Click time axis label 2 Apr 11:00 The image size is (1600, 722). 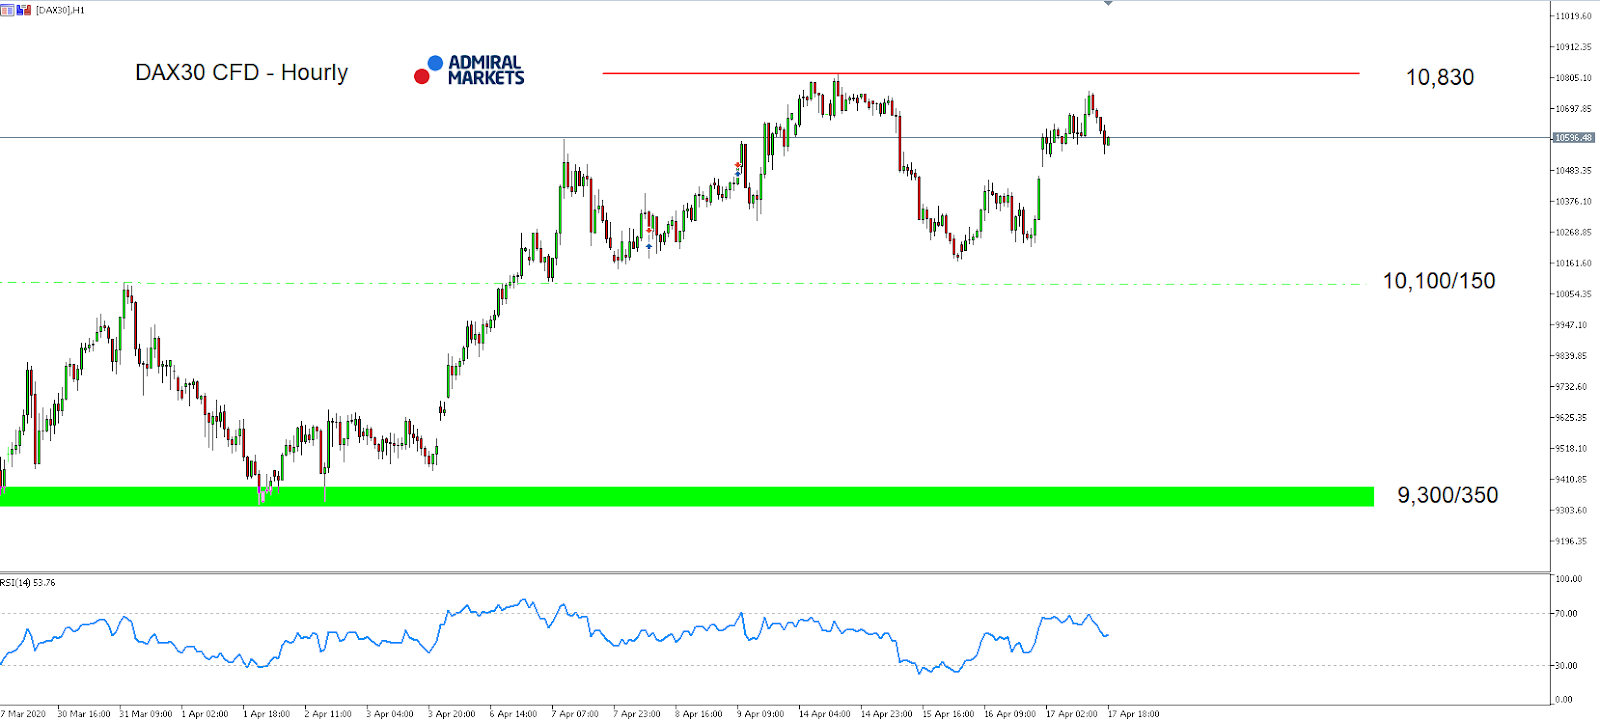coord(329,714)
